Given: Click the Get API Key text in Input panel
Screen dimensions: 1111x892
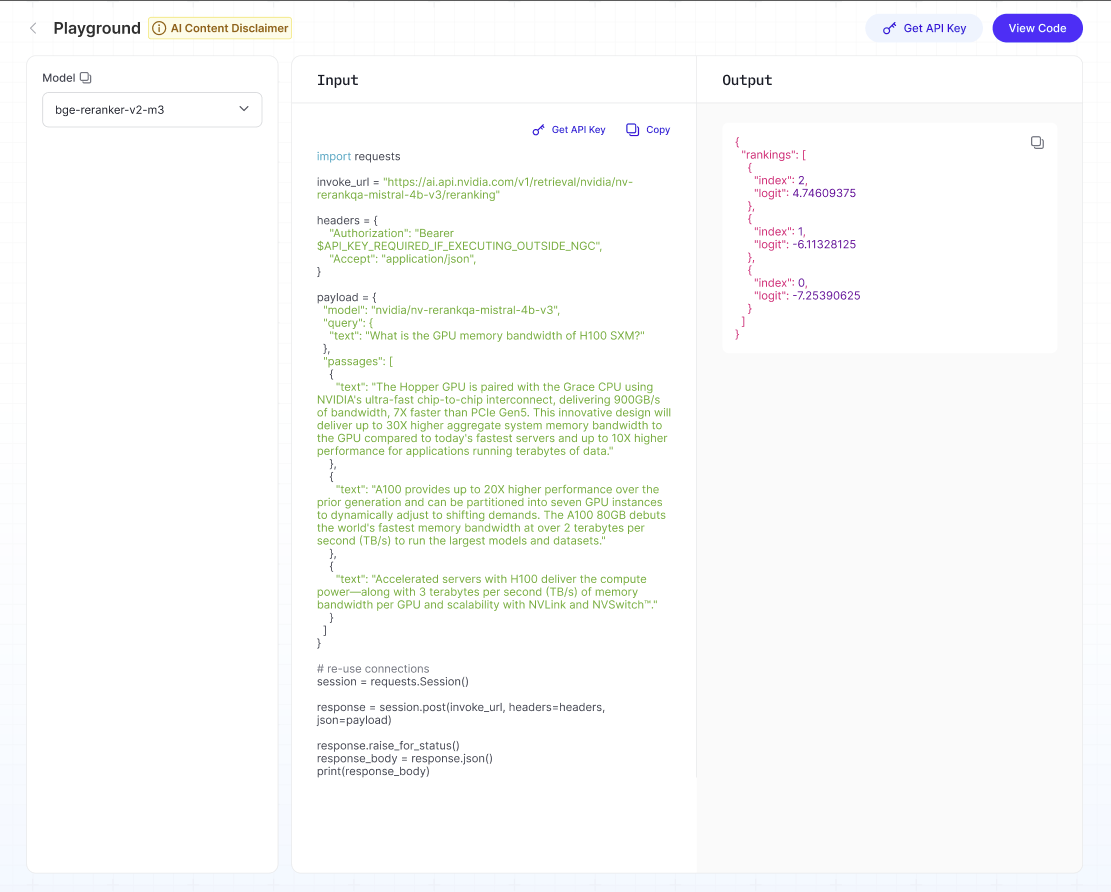Looking at the screenshot, I should point(578,130).
